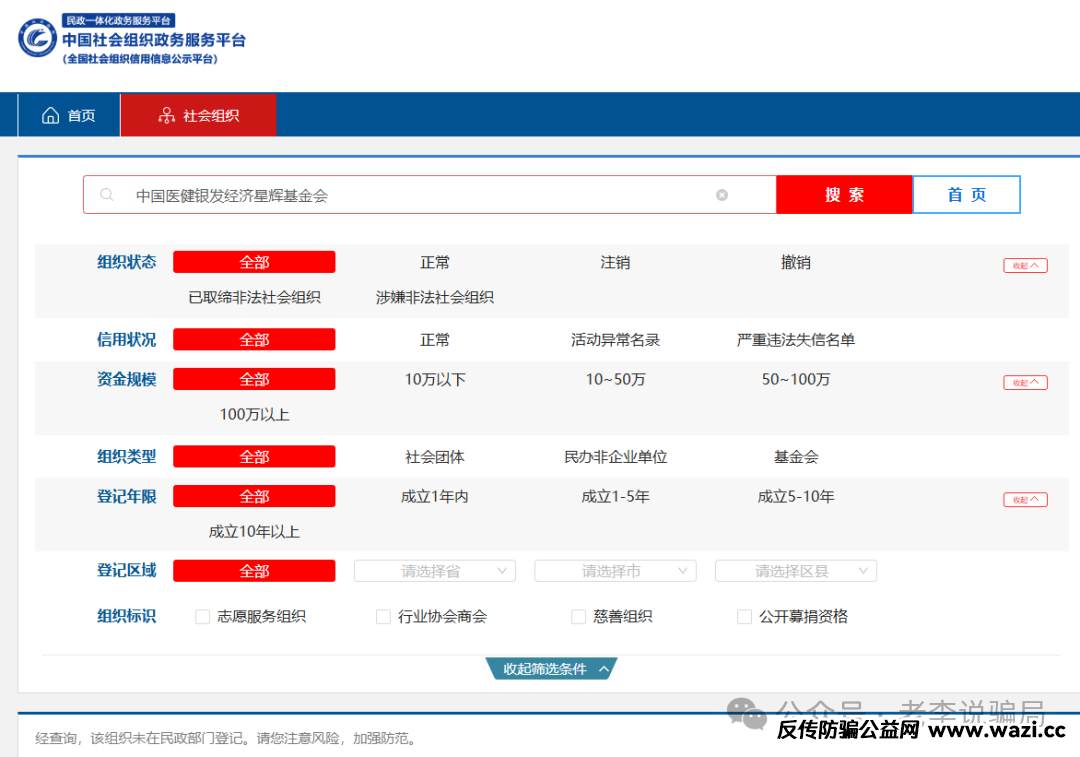Open the 请选择省 province dropdown

pos(434,570)
